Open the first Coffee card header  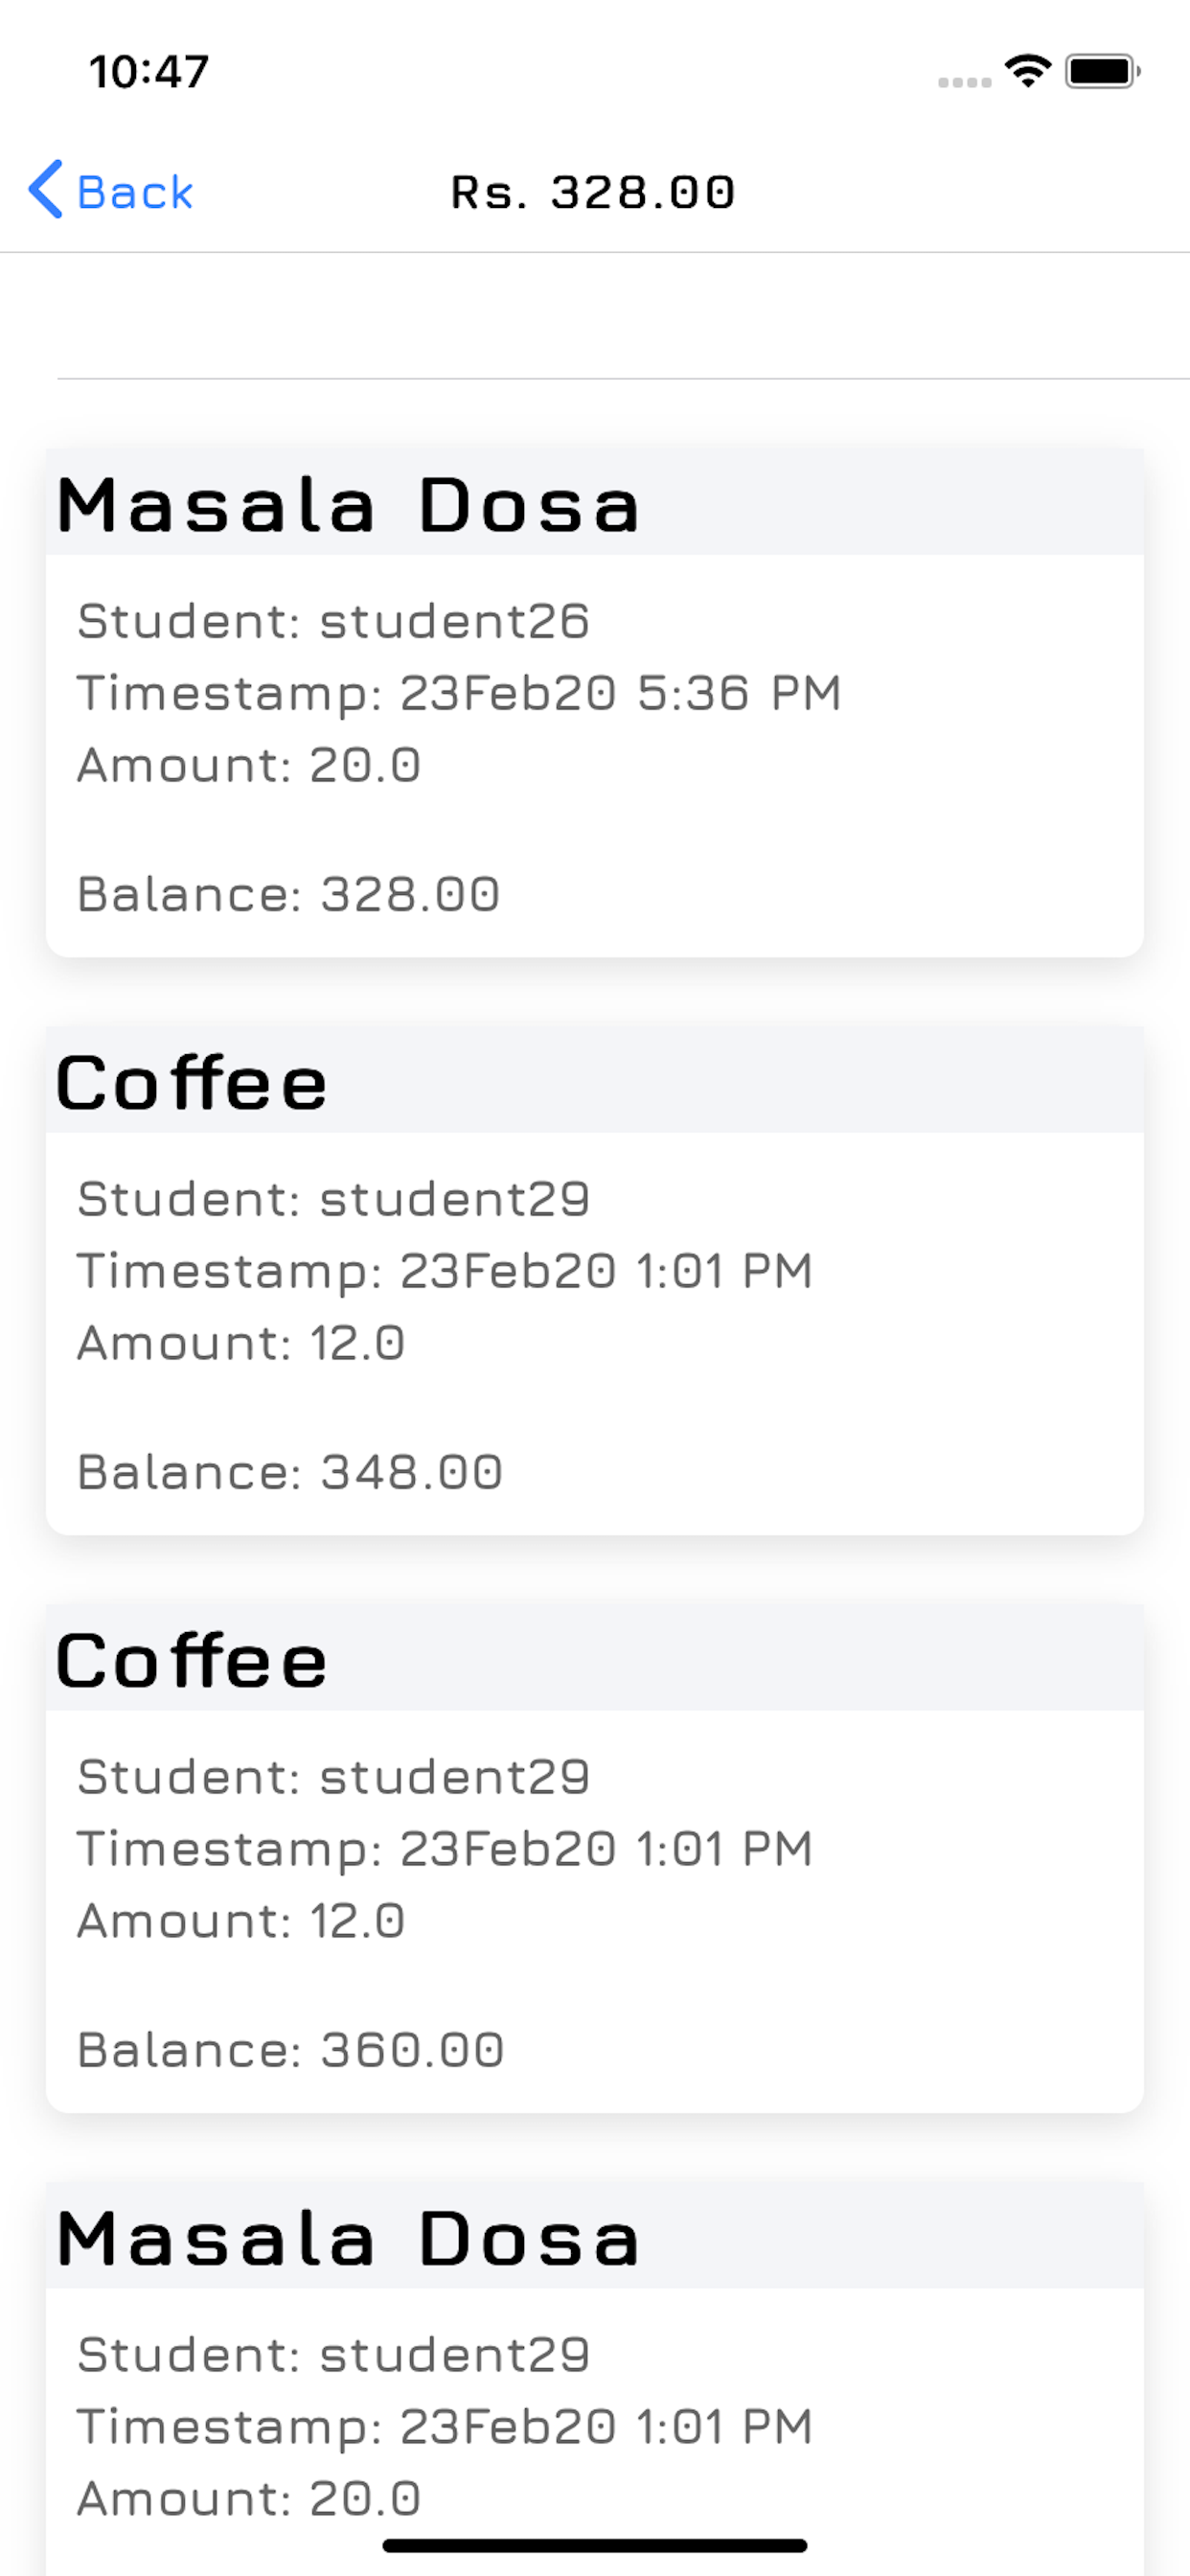[x=595, y=1081]
